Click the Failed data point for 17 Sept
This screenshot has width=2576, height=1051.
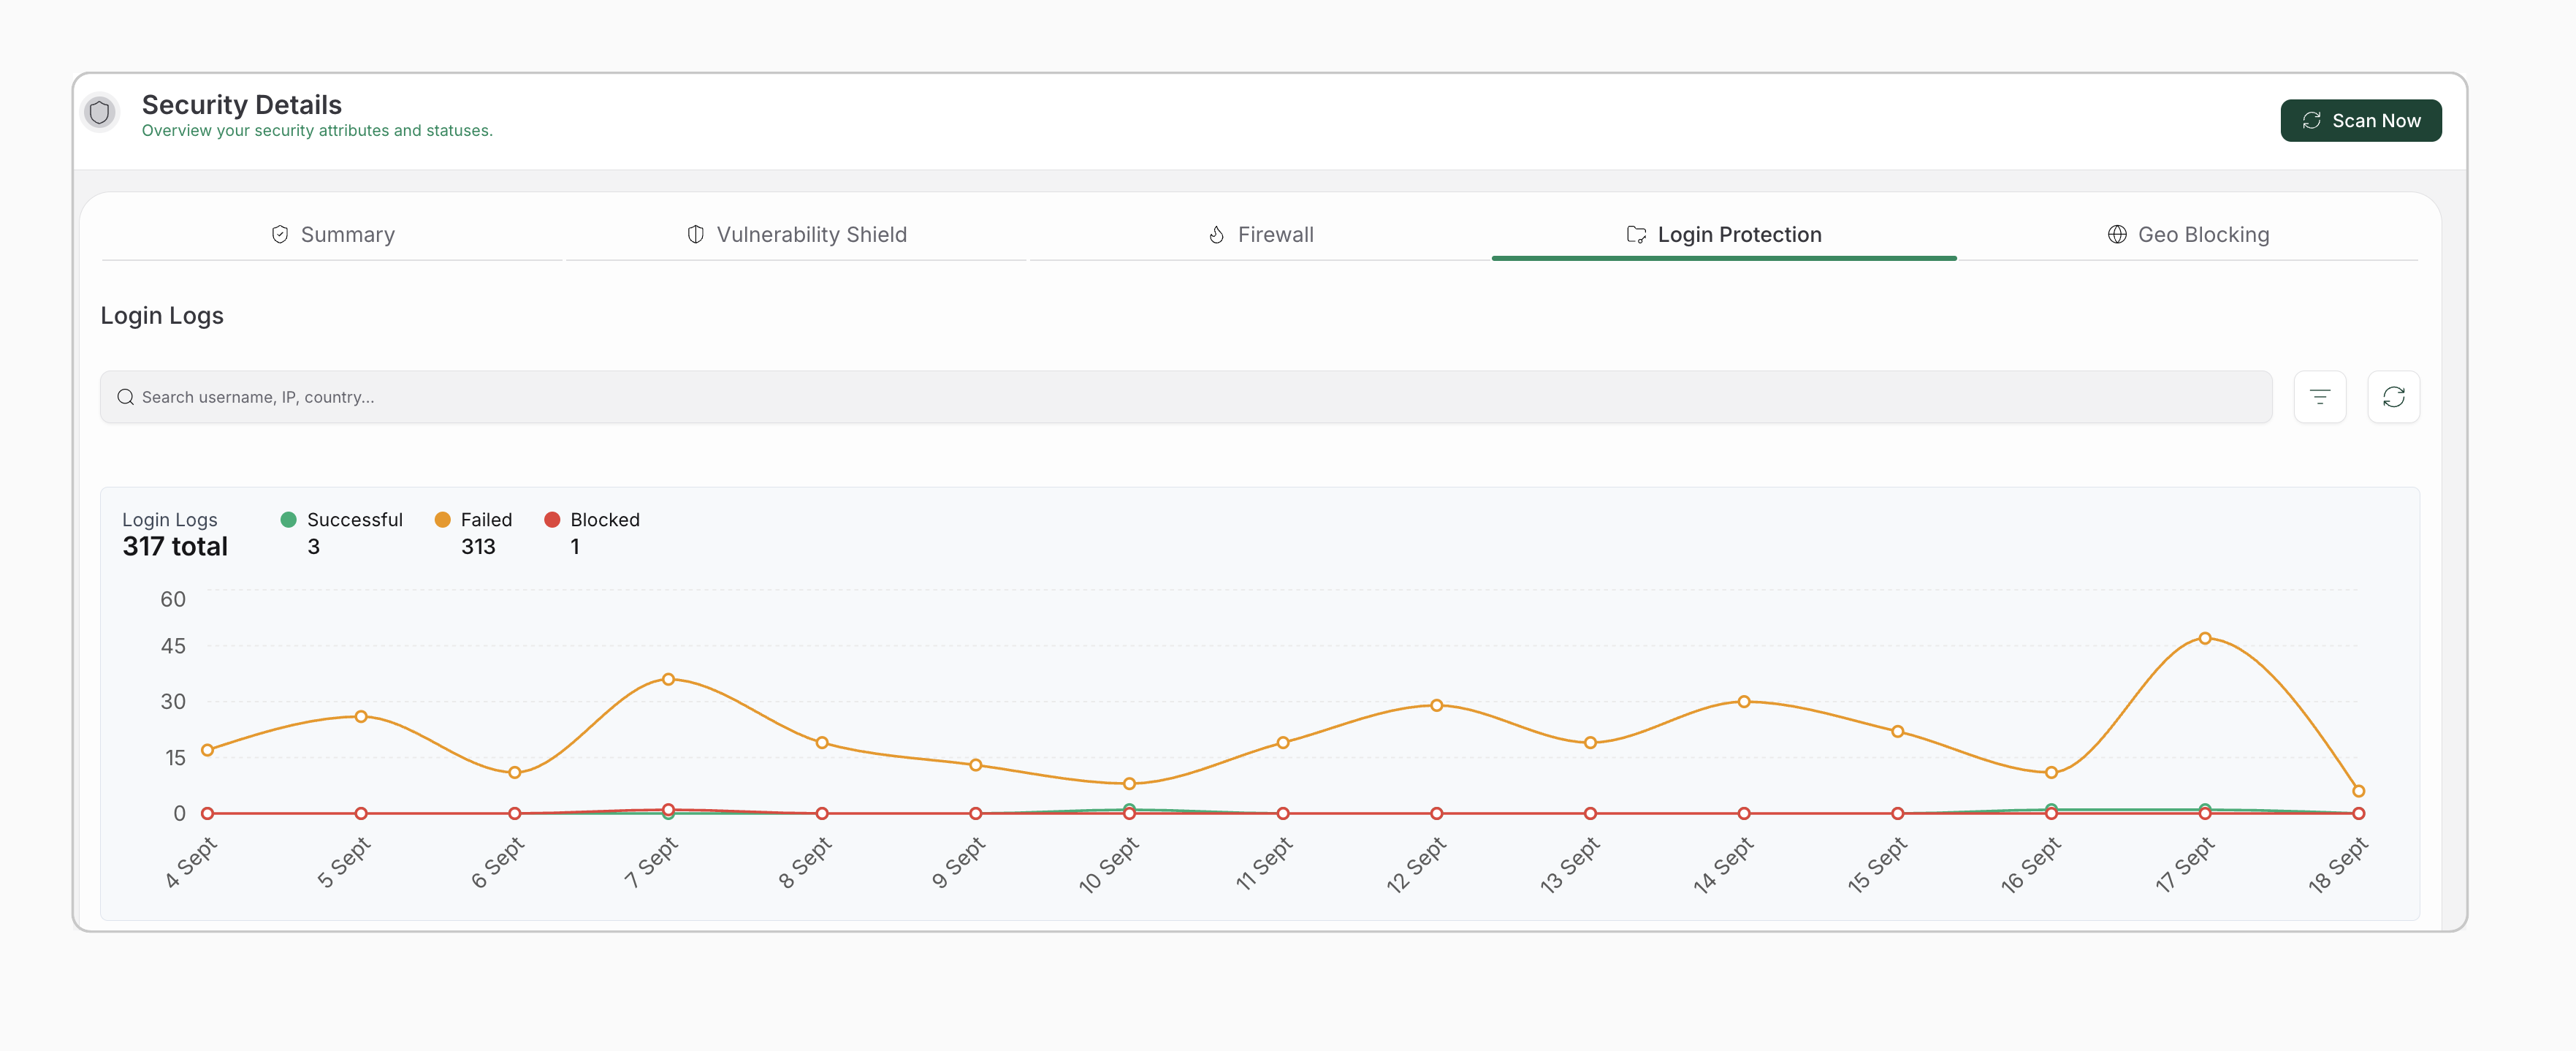point(2204,638)
